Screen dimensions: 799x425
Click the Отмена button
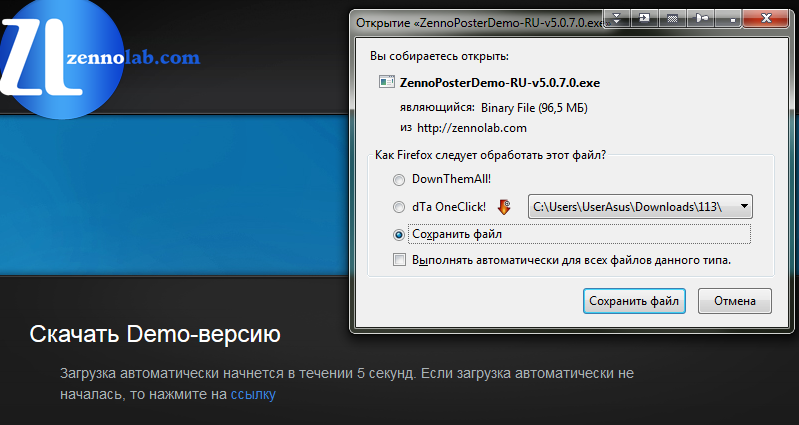pos(734,301)
